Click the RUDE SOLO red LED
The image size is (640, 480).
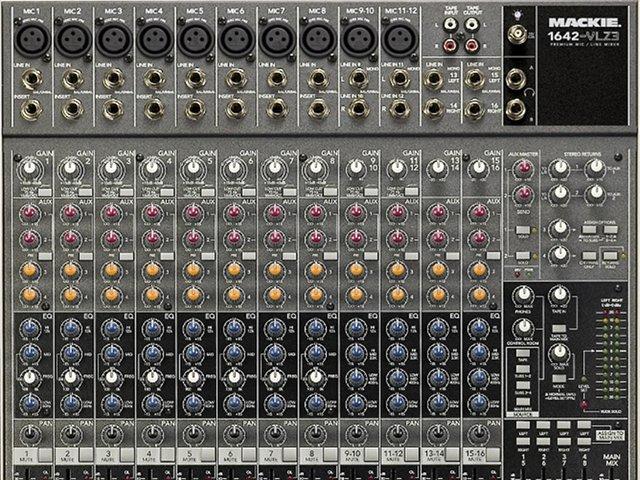(584, 405)
